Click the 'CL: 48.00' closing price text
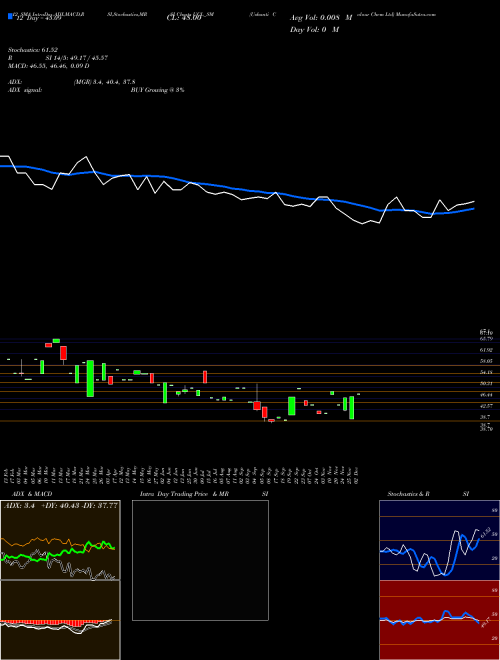Image resolution: width=500 pixels, height=660 pixels. 184,19
